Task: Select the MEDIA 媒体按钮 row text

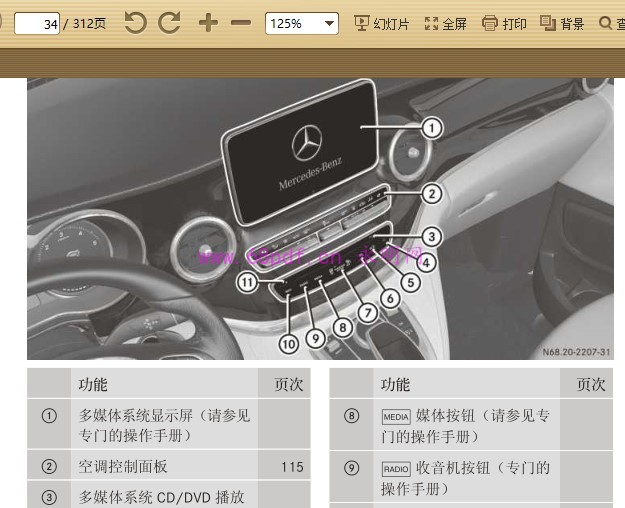Action: coord(466,426)
